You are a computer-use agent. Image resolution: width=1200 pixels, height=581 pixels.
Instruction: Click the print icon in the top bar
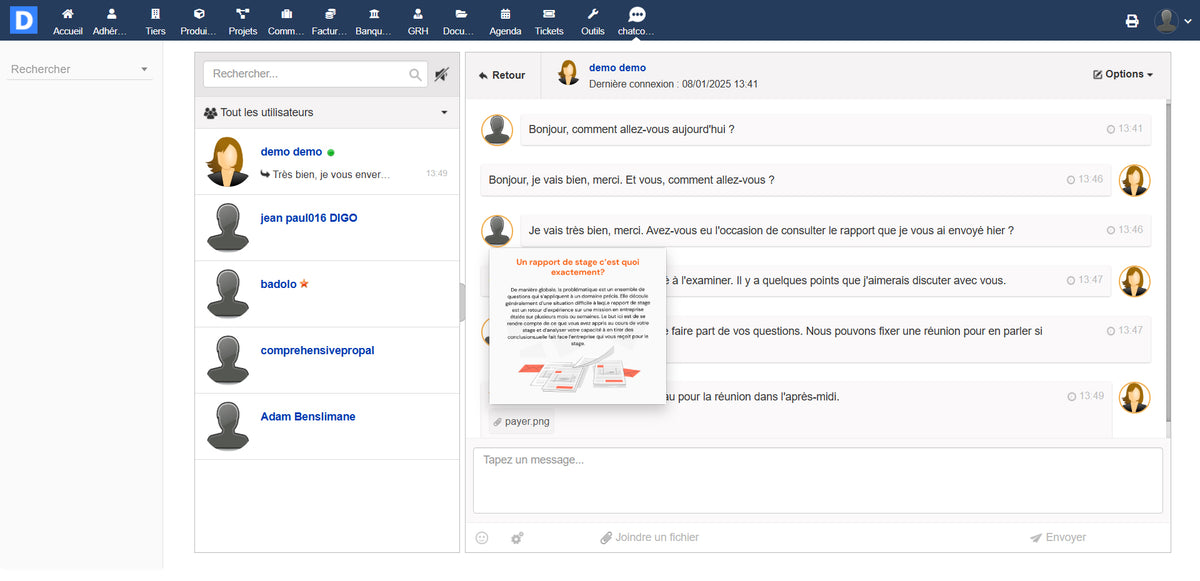(1131, 19)
